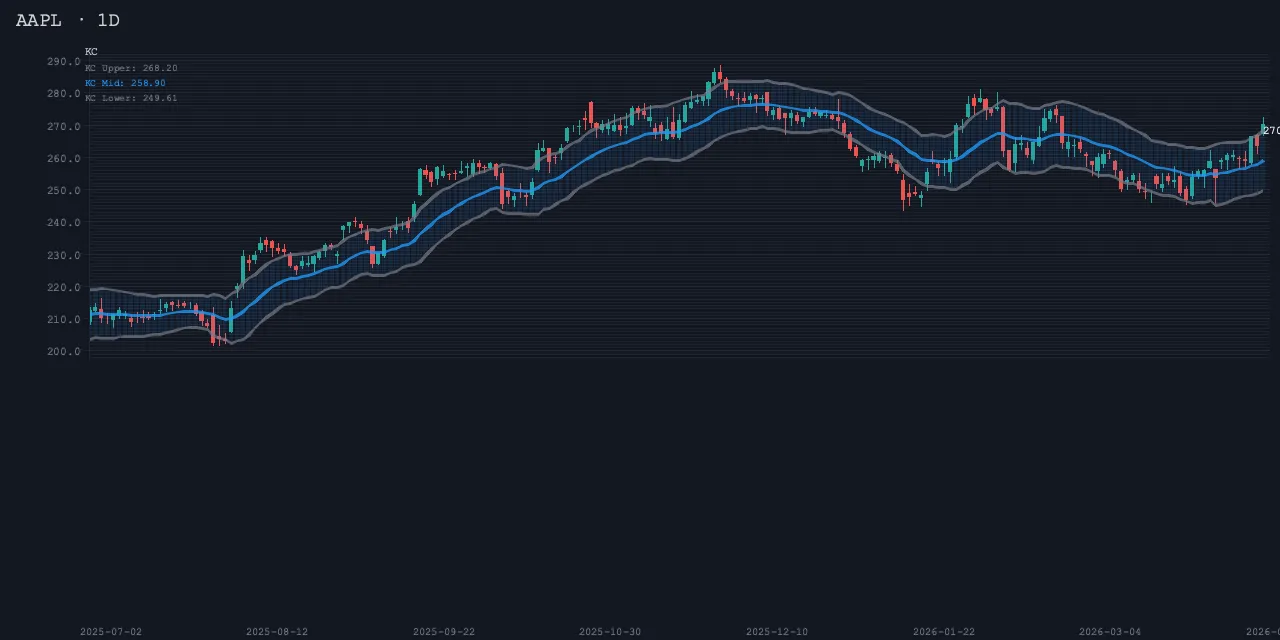Select the KC indicator legend header

[x=91, y=51]
